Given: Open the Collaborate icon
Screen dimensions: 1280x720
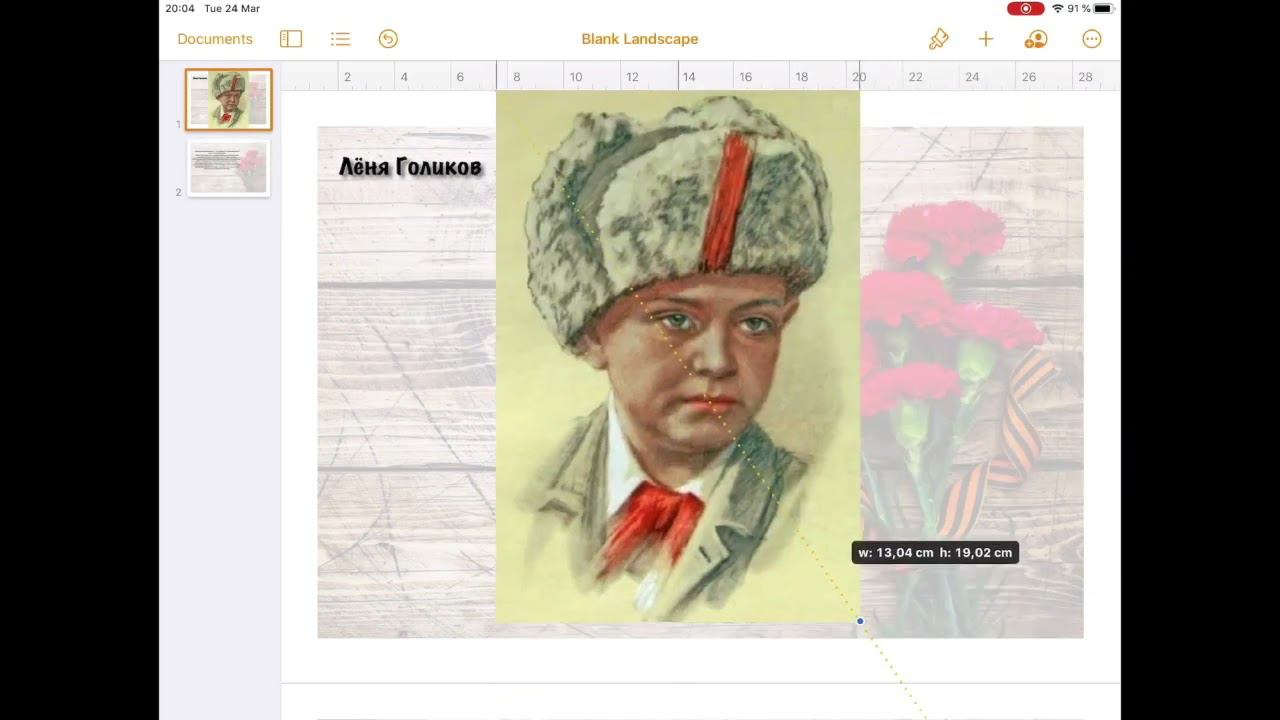Looking at the screenshot, I should pos(1035,39).
